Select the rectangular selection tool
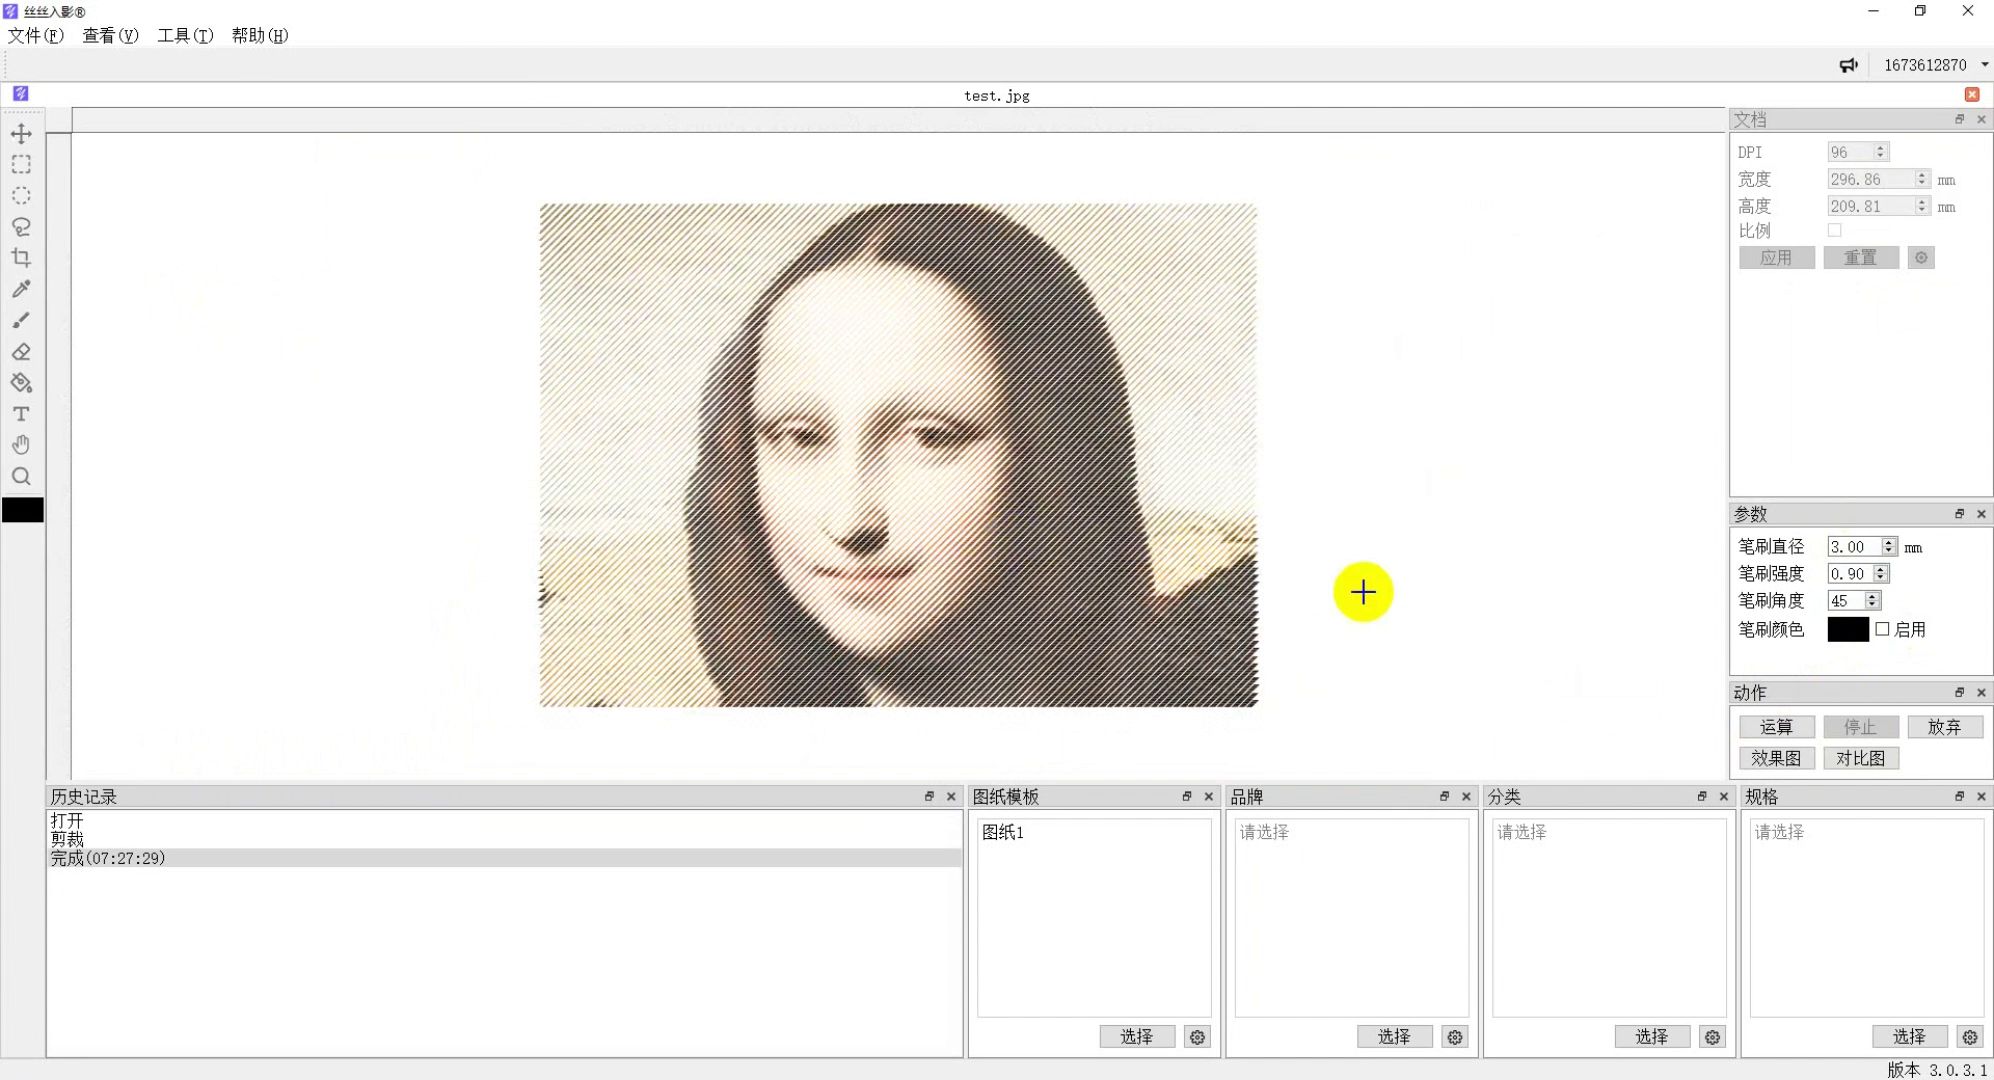This screenshot has width=1994, height=1080. pos(20,164)
